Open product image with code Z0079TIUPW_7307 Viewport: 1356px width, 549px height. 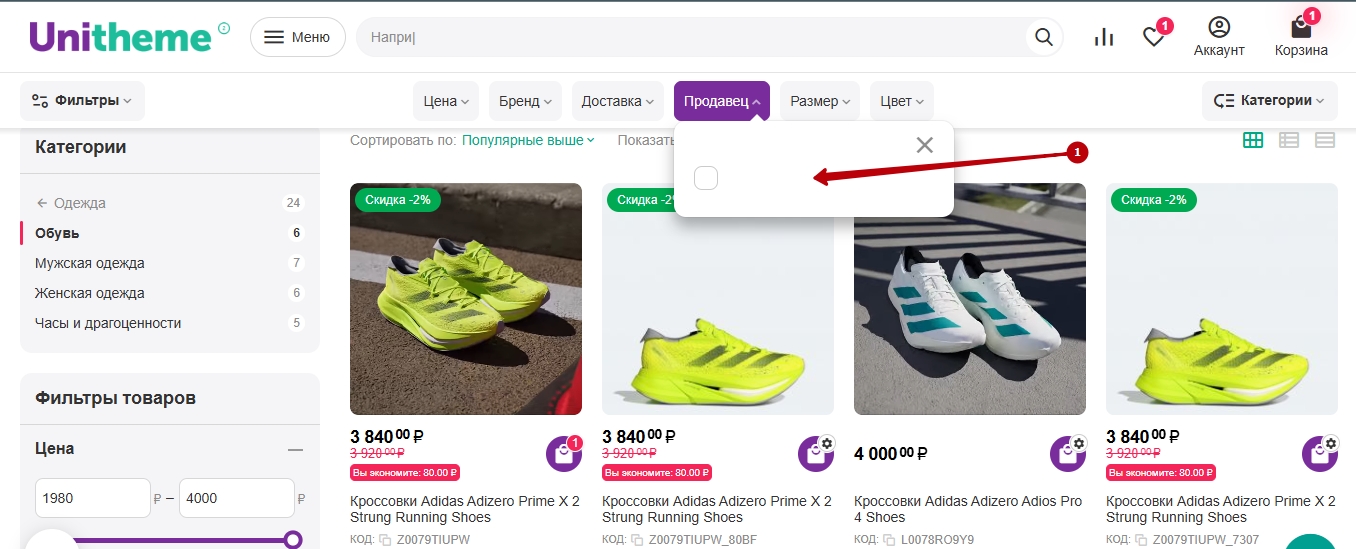pos(1222,299)
